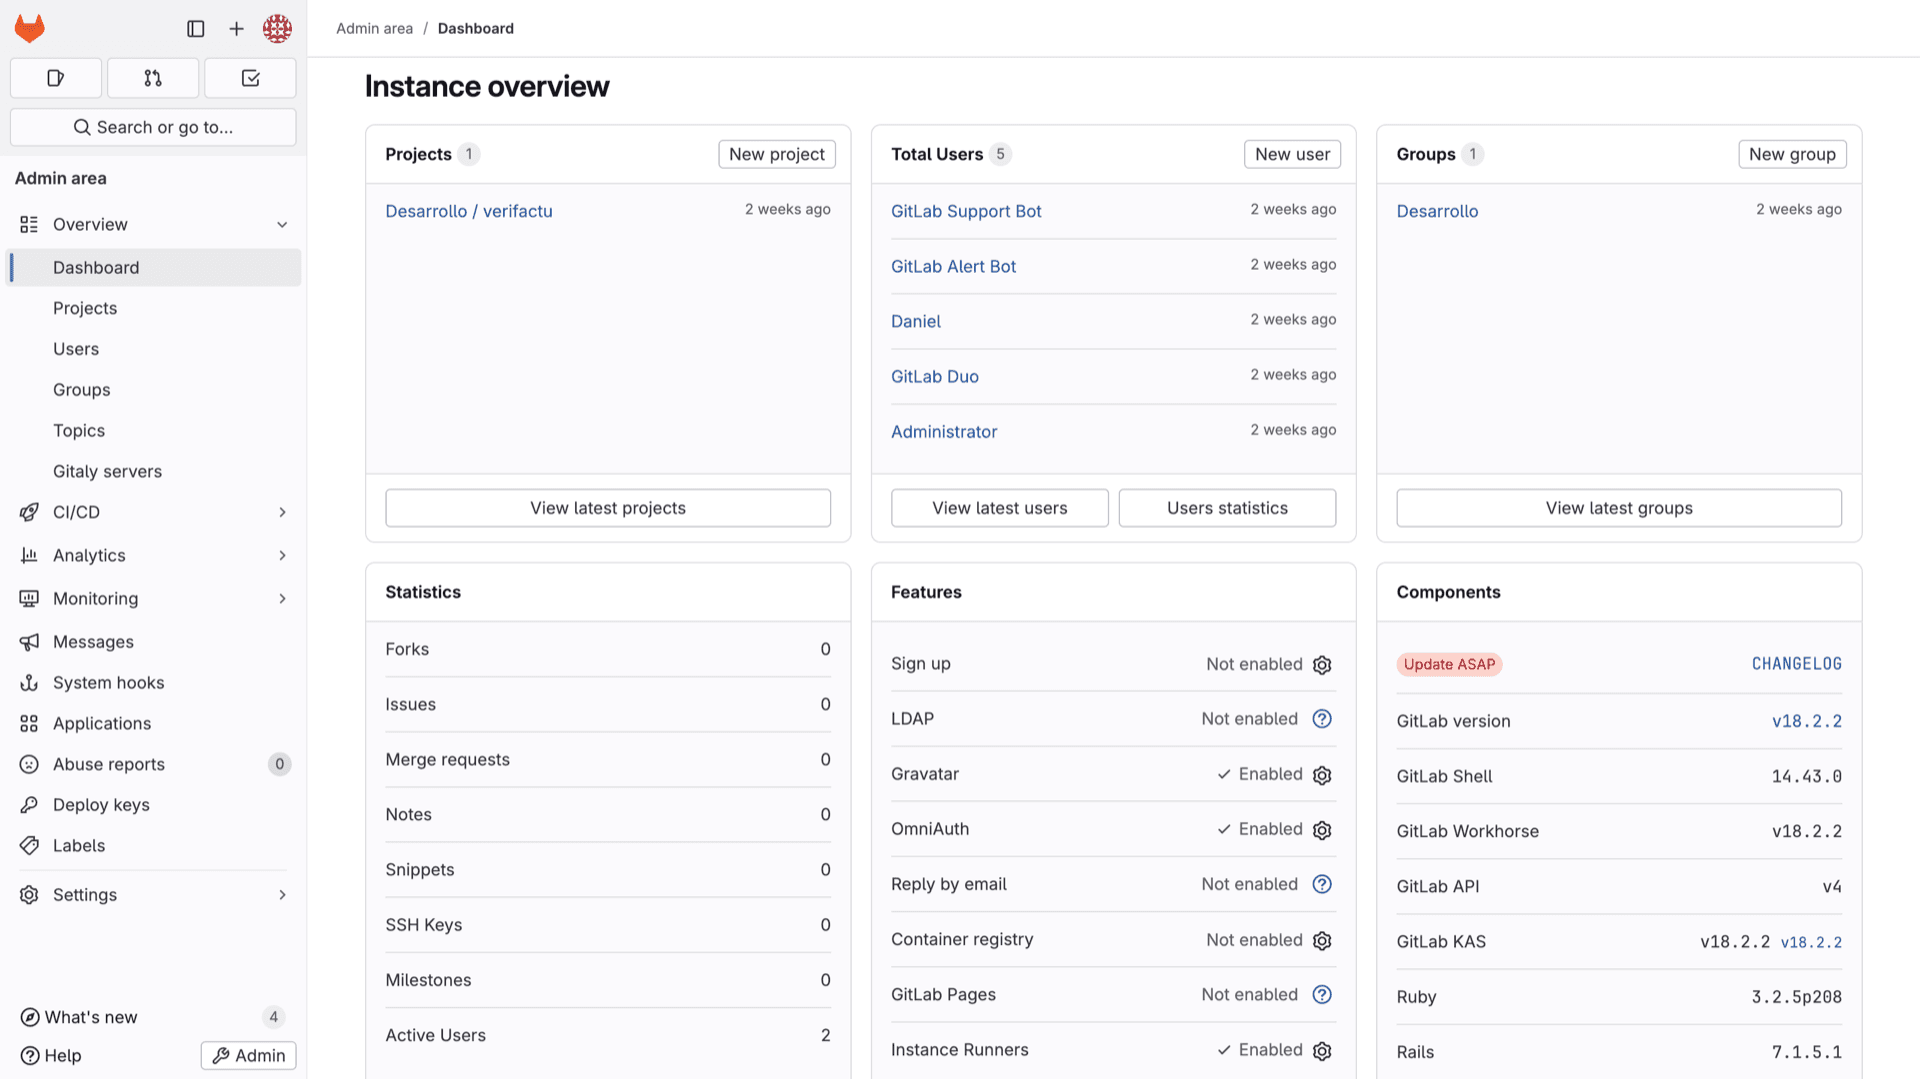Select Dashboard in the sidebar
1920x1079 pixels.
coord(153,267)
